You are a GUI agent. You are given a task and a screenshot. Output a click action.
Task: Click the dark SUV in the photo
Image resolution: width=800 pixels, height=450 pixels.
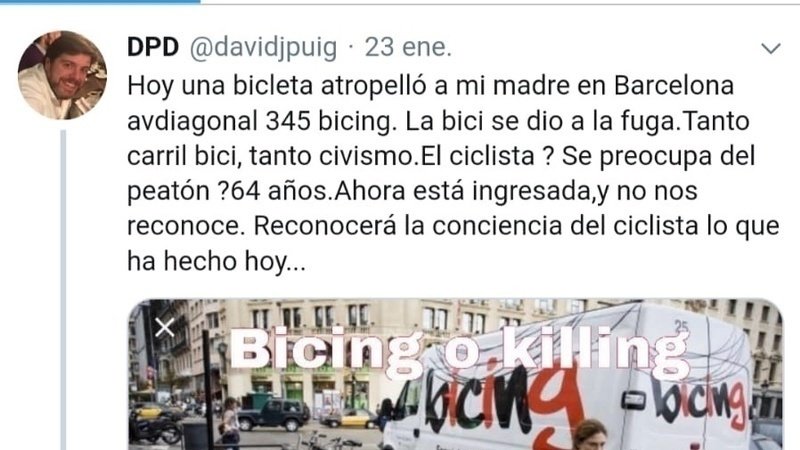pos(274,413)
